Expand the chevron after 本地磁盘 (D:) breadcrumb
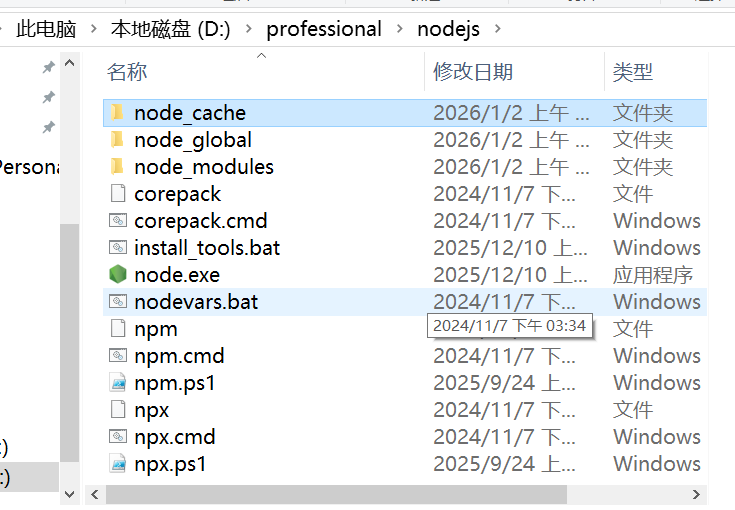The width and height of the screenshot is (735, 510). (x=249, y=29)
